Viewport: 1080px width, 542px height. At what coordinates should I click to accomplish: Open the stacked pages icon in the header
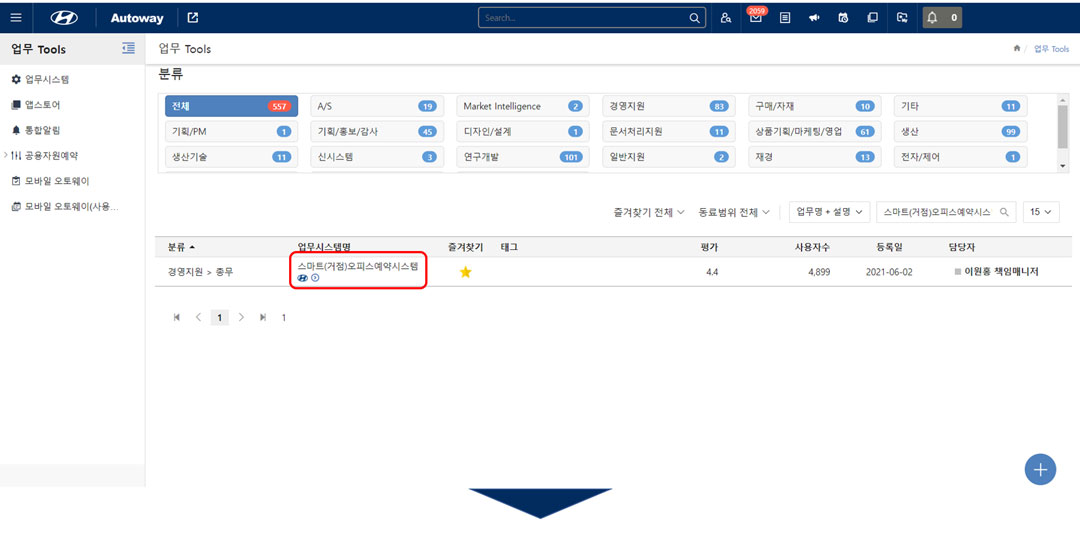(x=873, y=18)
